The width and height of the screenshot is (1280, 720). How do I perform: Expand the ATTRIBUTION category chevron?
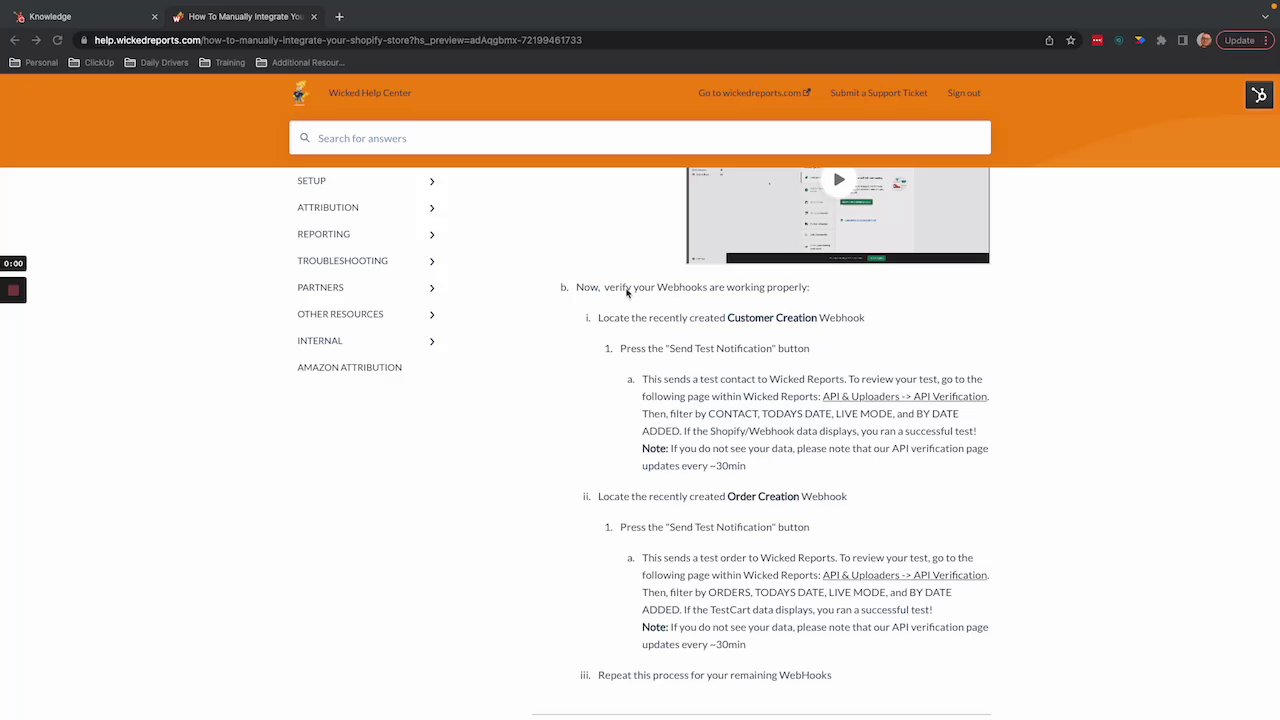pyautogui.click(x=432, y=208)
